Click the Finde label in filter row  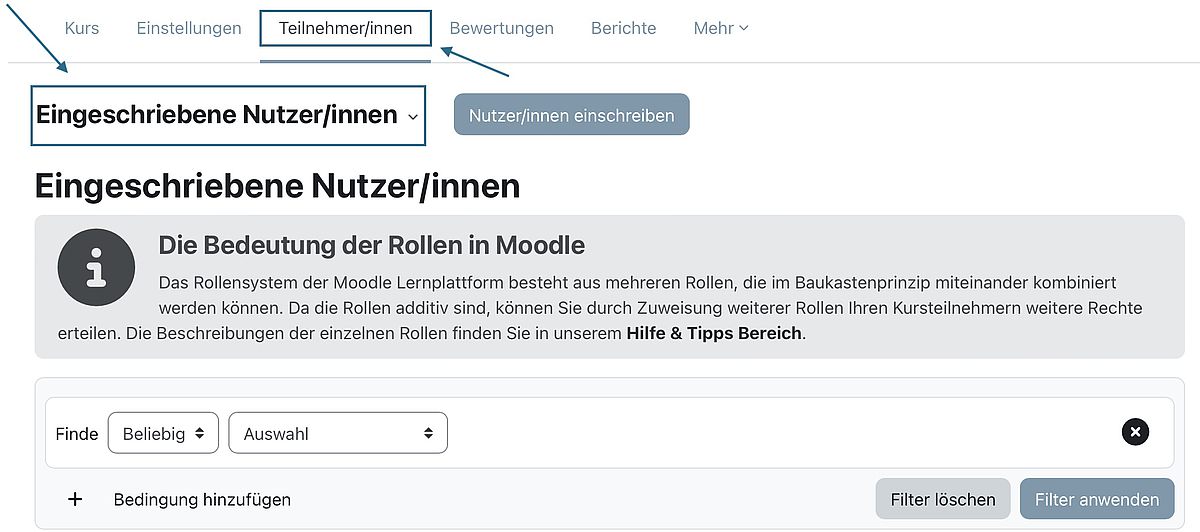pos(77,433)
